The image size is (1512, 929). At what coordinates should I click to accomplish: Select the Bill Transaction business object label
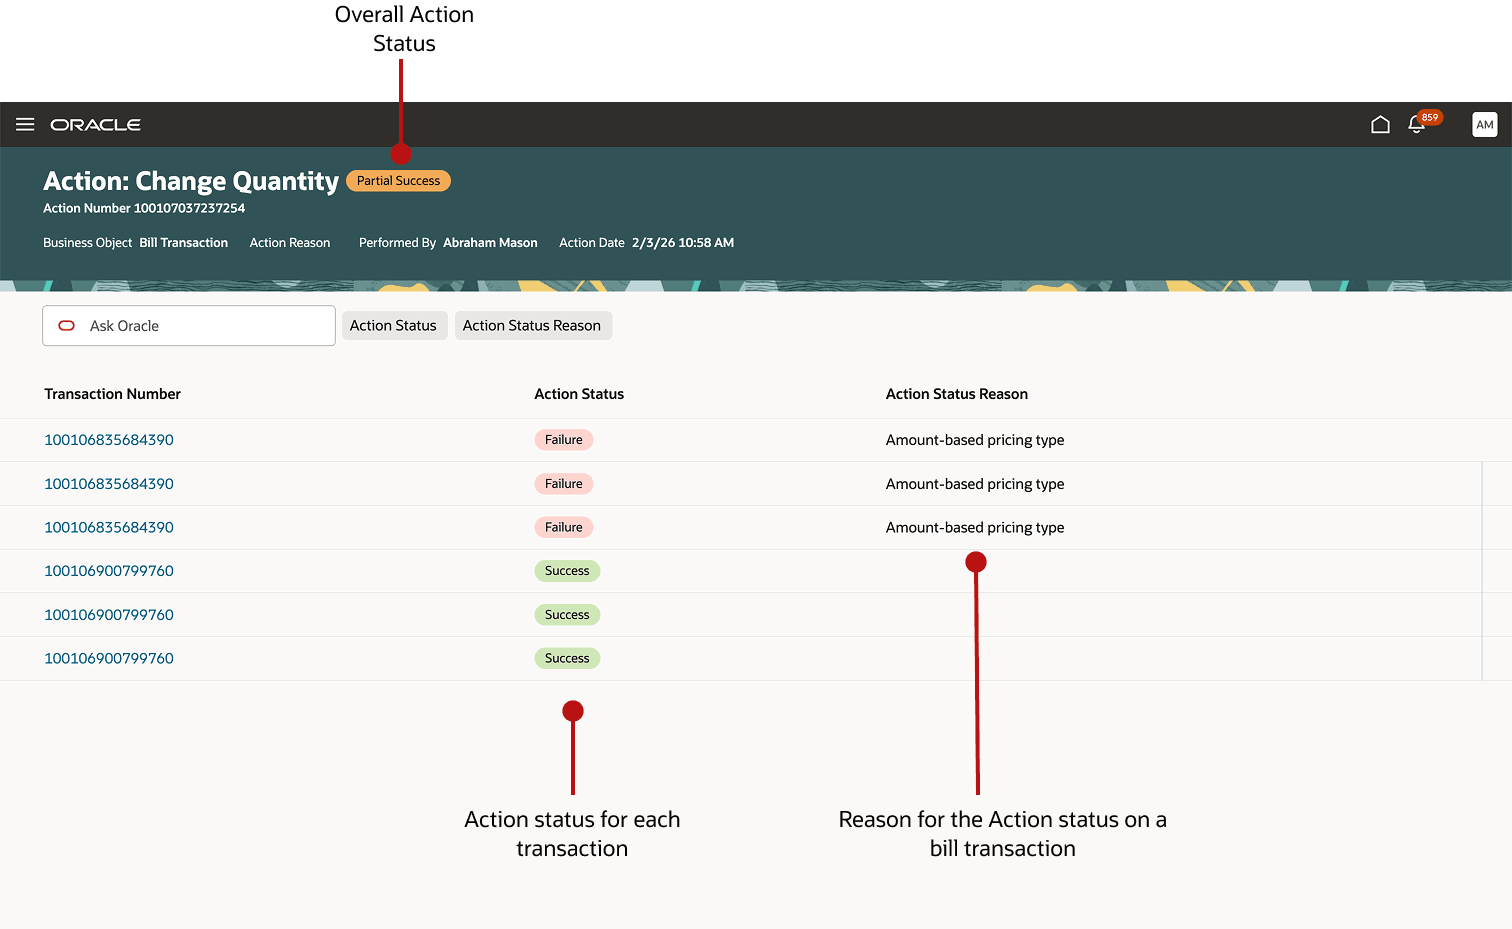pos(183,242)
